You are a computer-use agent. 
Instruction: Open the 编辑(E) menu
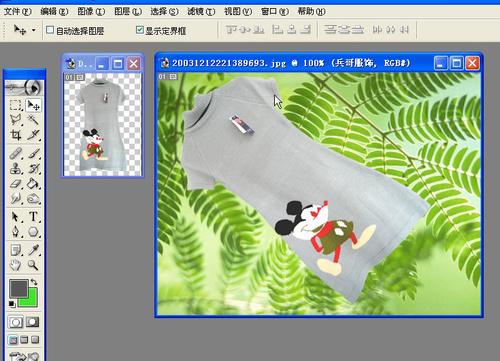[x=54, y=12]
